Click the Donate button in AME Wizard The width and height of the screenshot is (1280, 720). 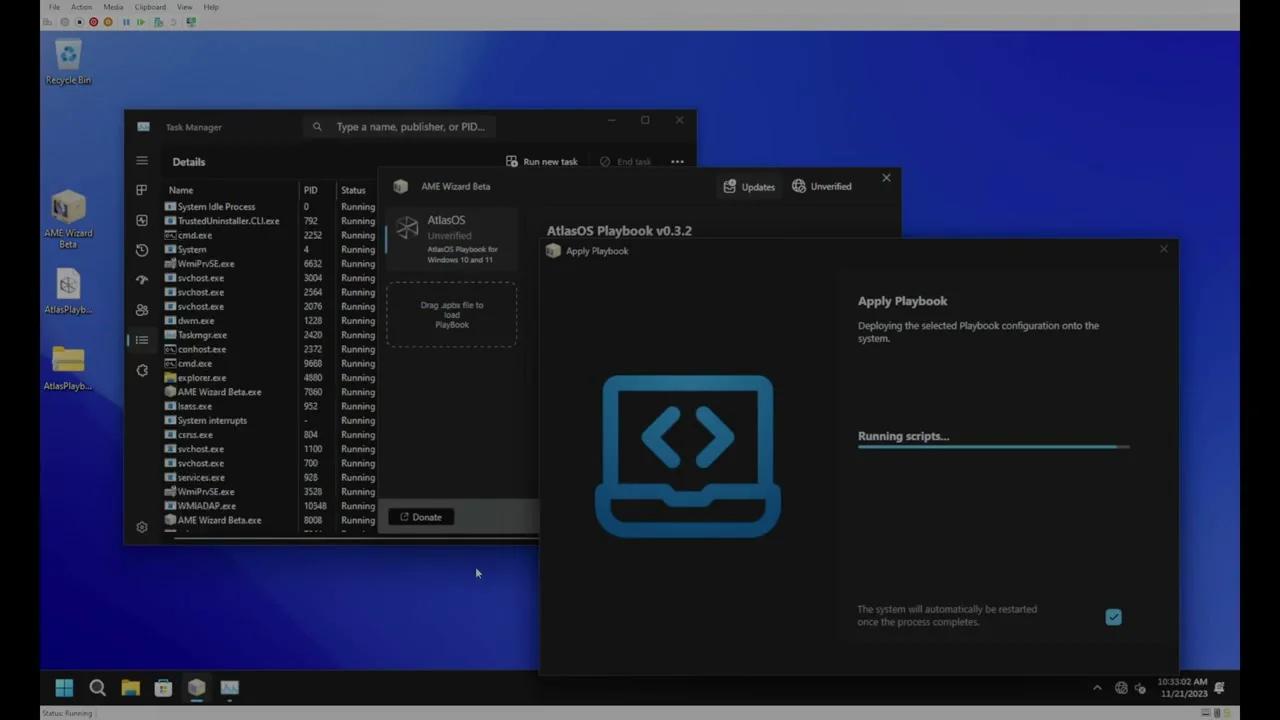421,517
